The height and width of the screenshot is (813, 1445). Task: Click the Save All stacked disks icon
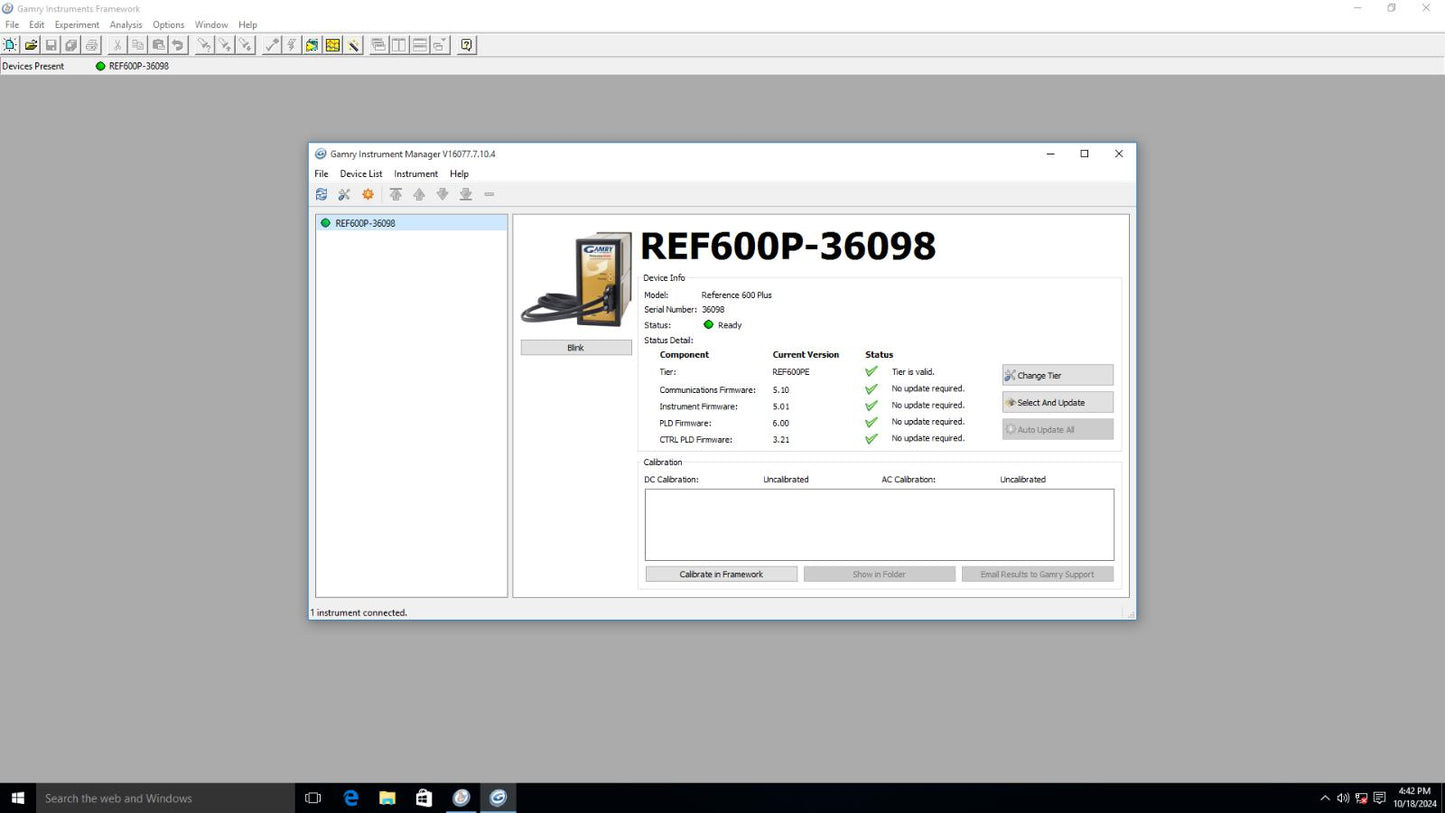71,45
